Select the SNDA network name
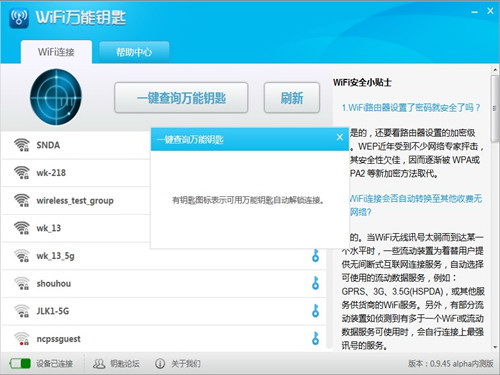Viewport: 500px width, 375px height. coord(48,145)
